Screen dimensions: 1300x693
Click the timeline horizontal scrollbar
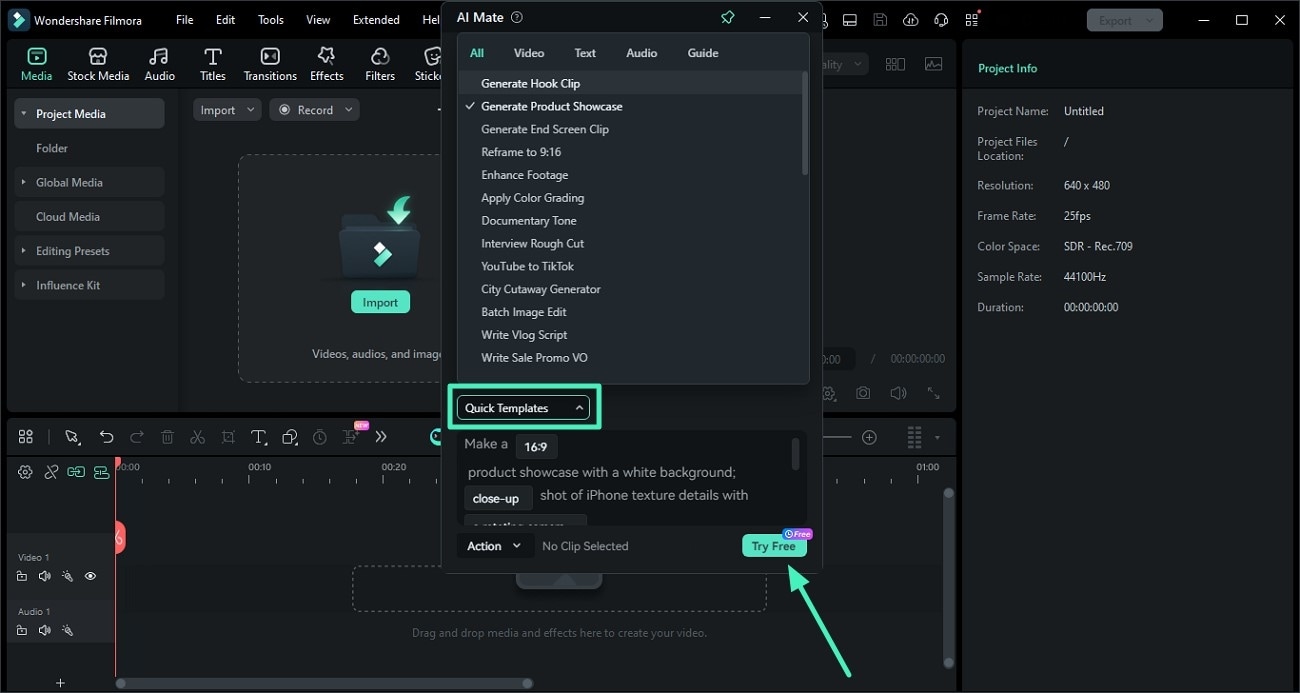pyautogui.click(x=324, y=684)
